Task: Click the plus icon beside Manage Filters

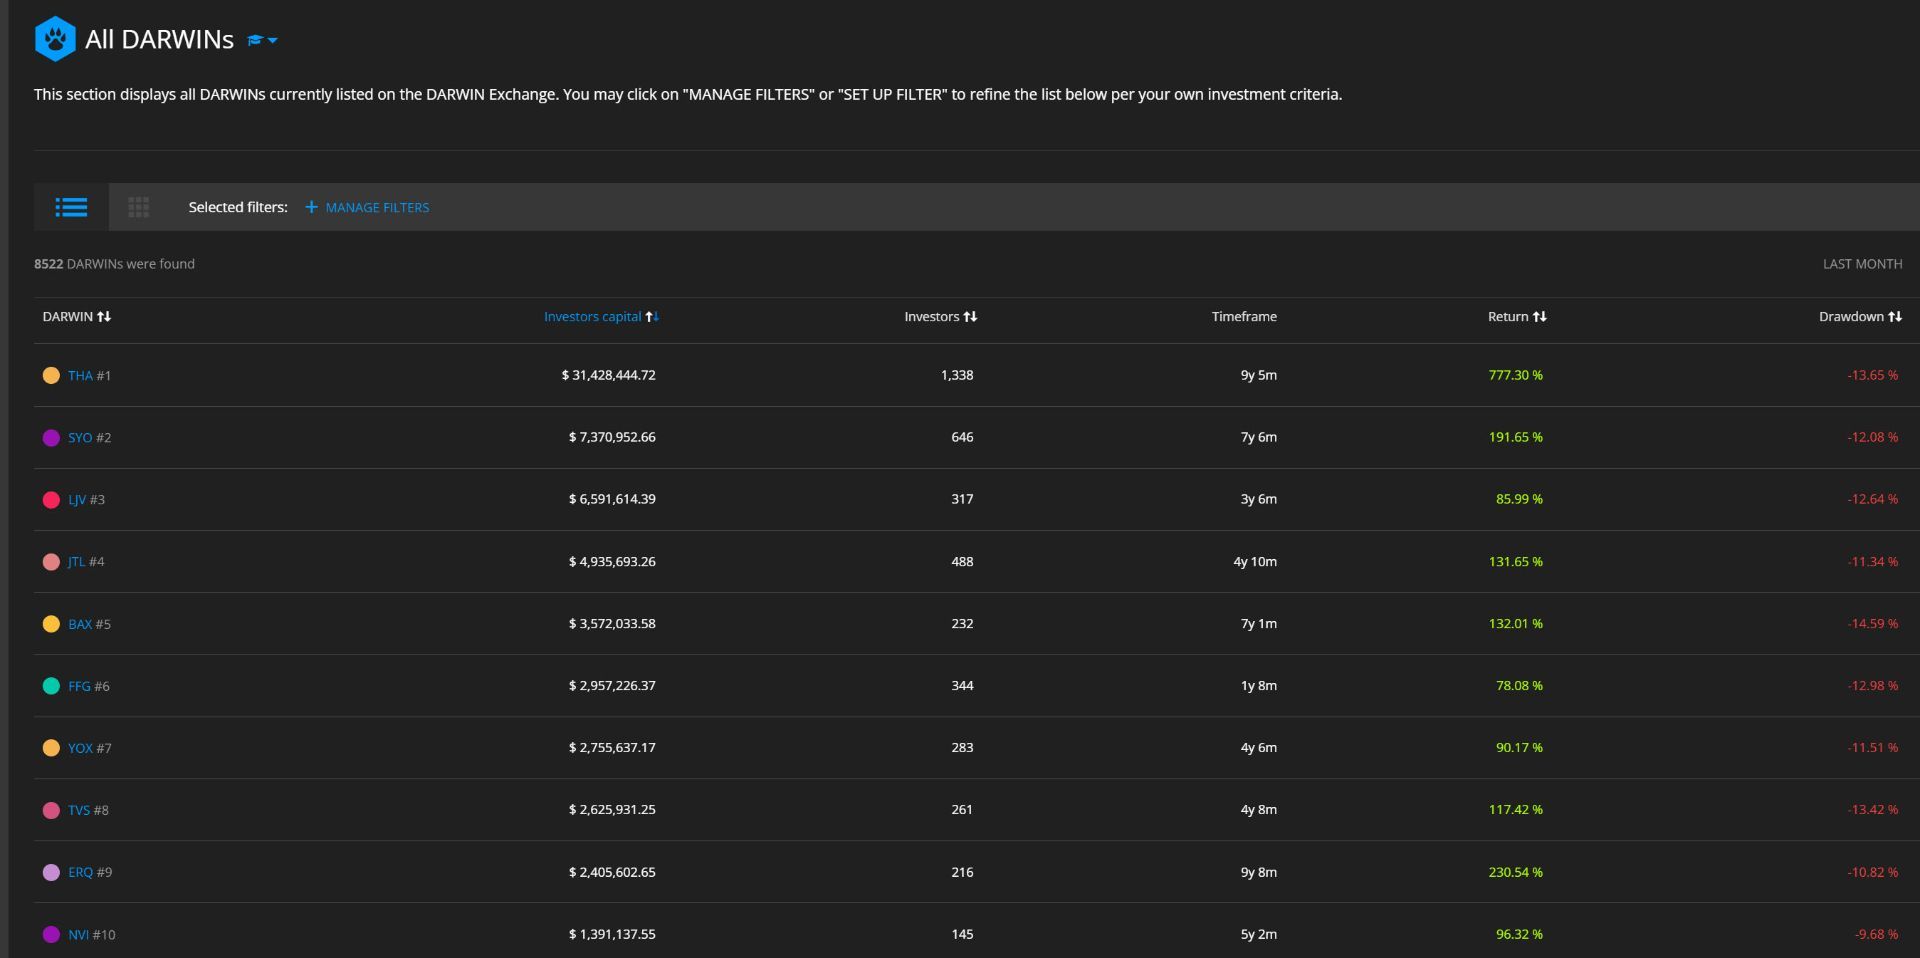Action: [311, 207]
